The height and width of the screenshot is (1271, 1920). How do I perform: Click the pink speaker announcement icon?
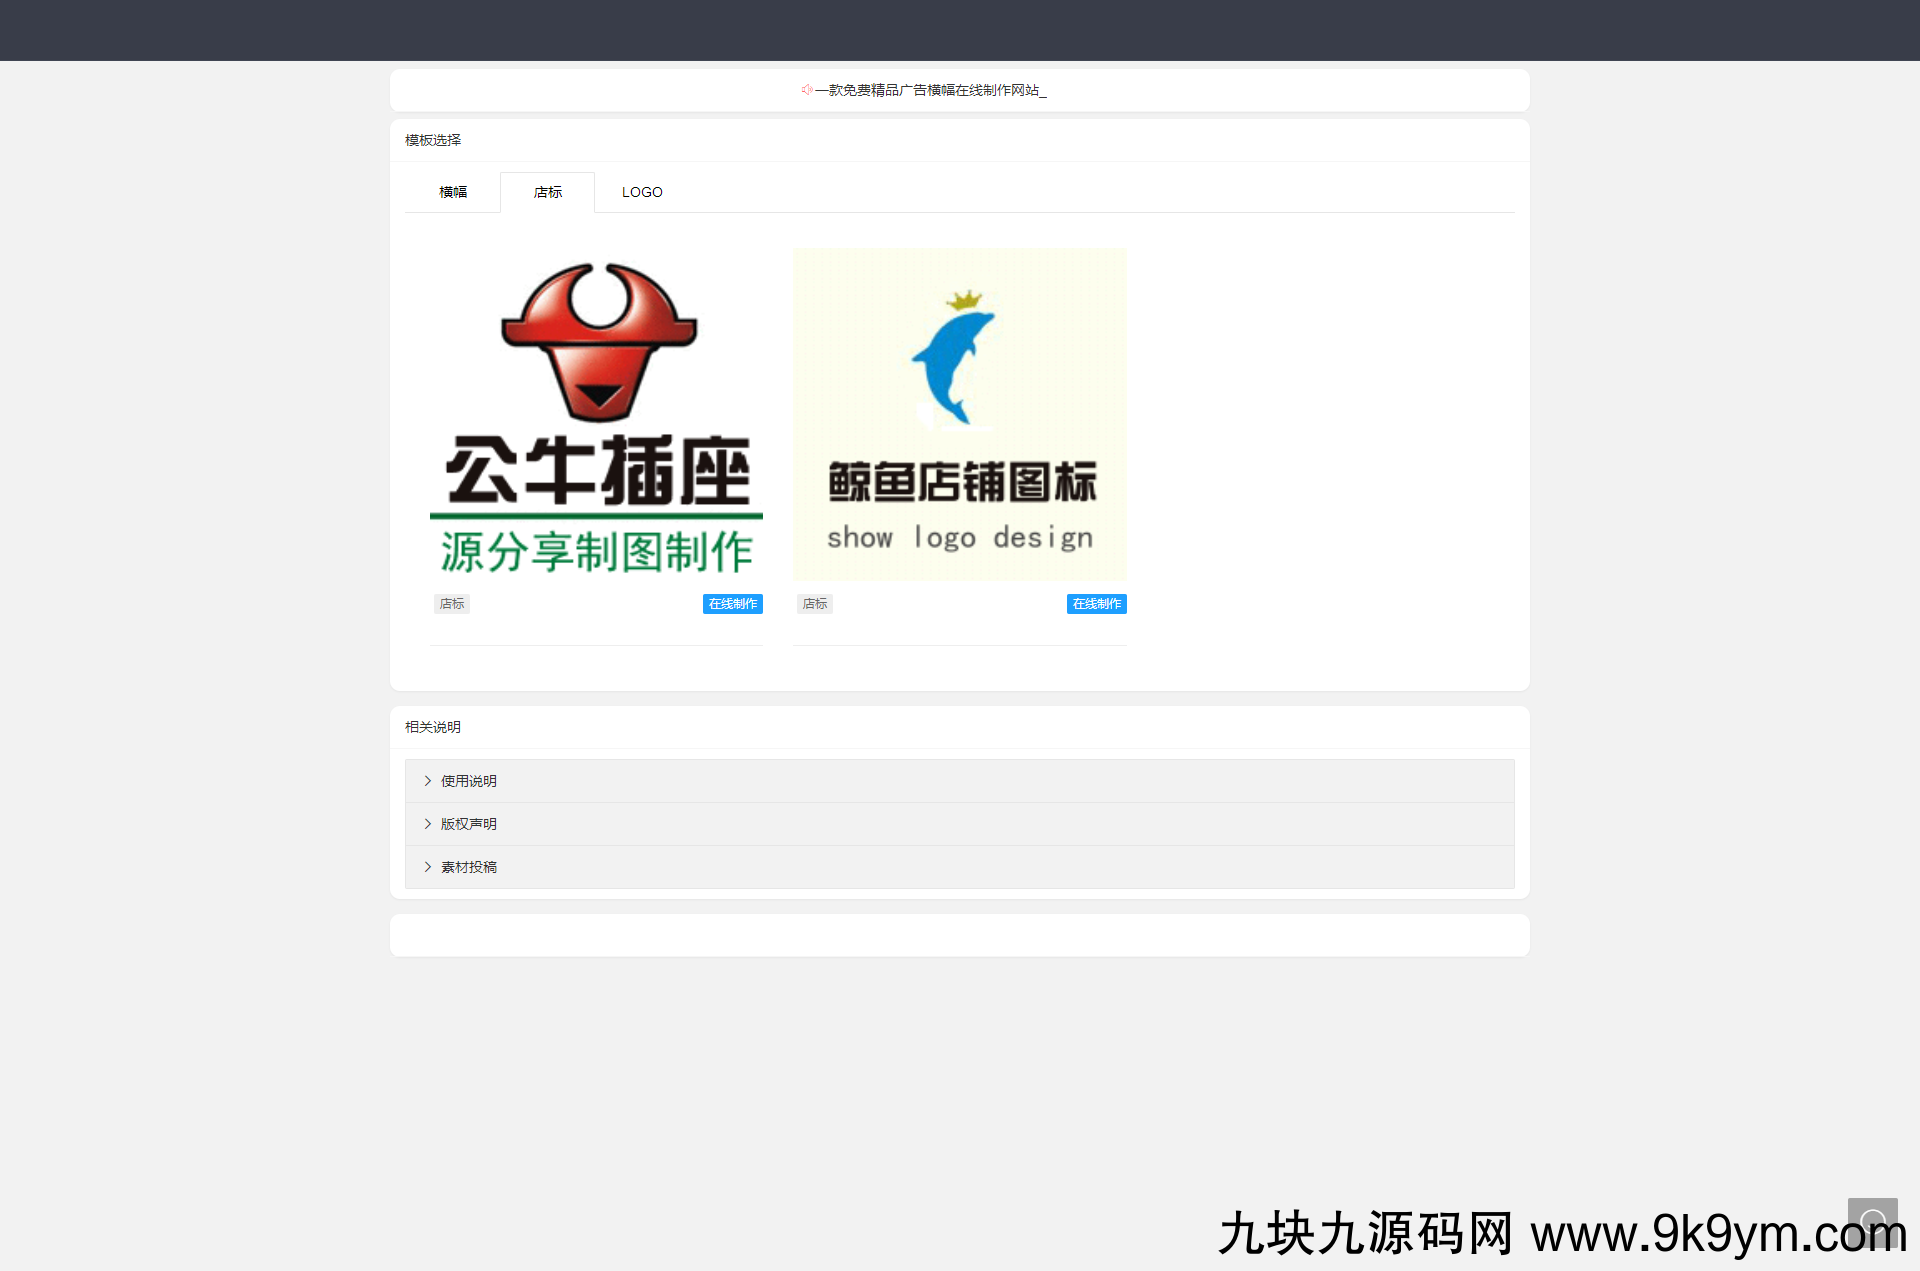point(806,90)
